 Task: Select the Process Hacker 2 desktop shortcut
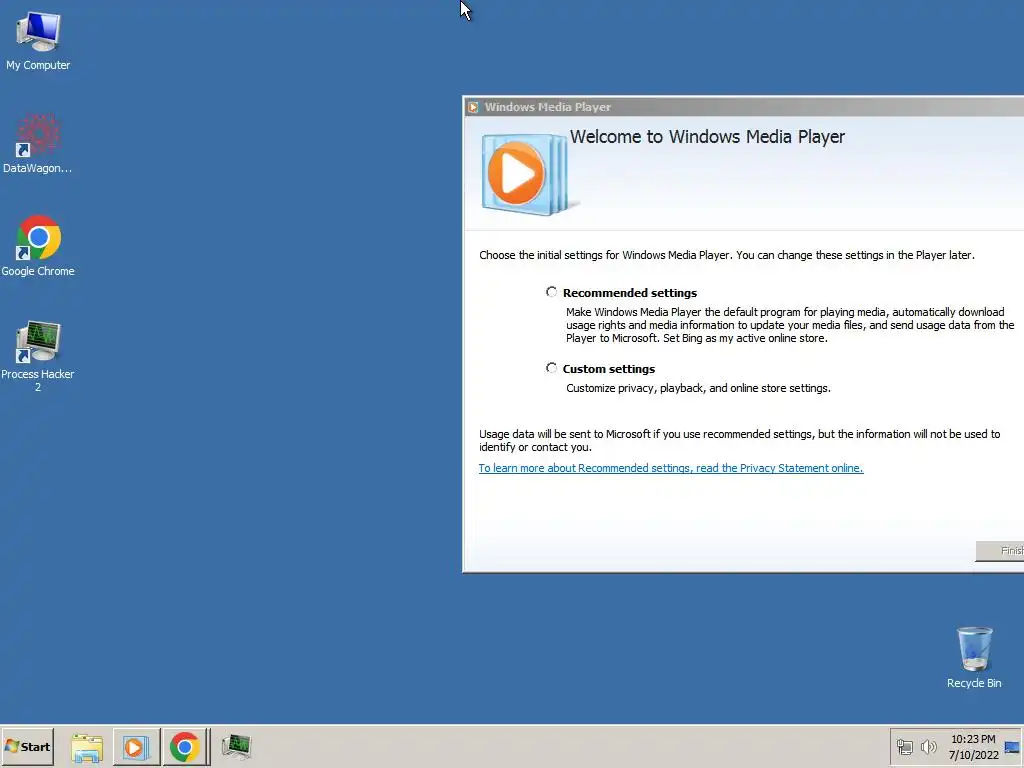pyautogui.click(x=38, y=356)
